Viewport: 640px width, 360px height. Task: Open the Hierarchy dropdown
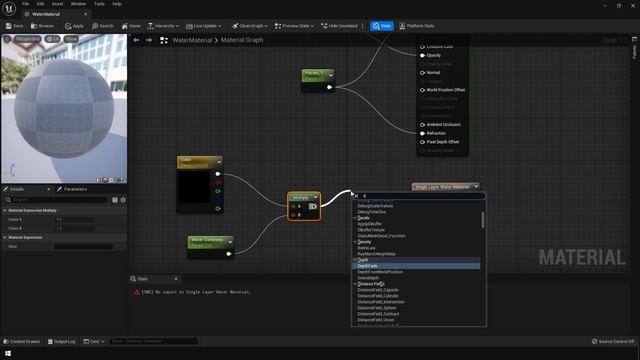(163, 26)
